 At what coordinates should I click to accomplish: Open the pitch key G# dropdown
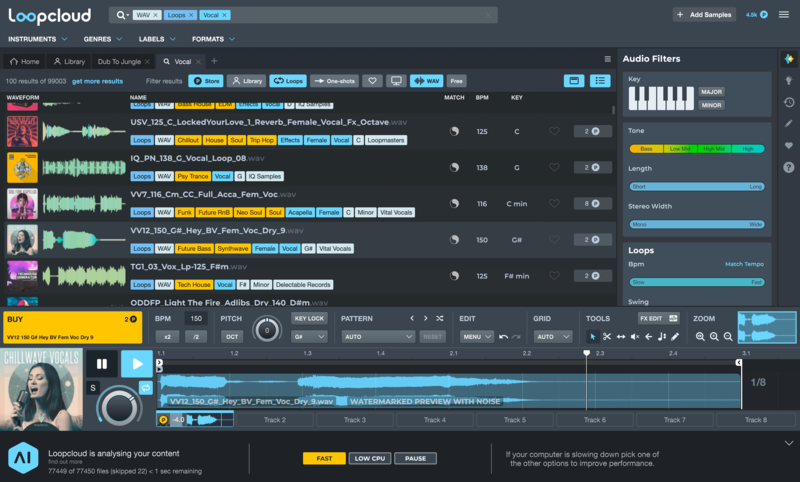pyautogui.click(x=309, y=337)
